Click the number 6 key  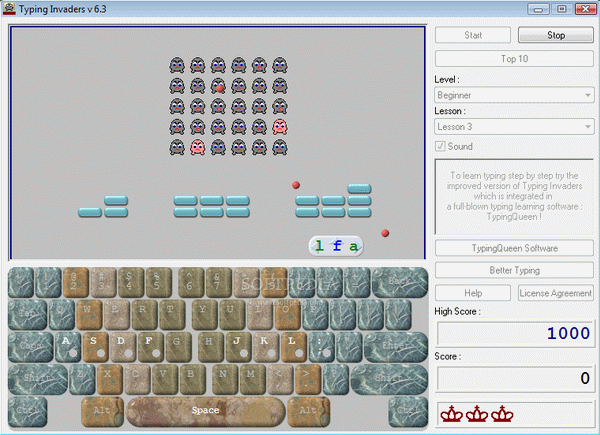tap(191, 282)
